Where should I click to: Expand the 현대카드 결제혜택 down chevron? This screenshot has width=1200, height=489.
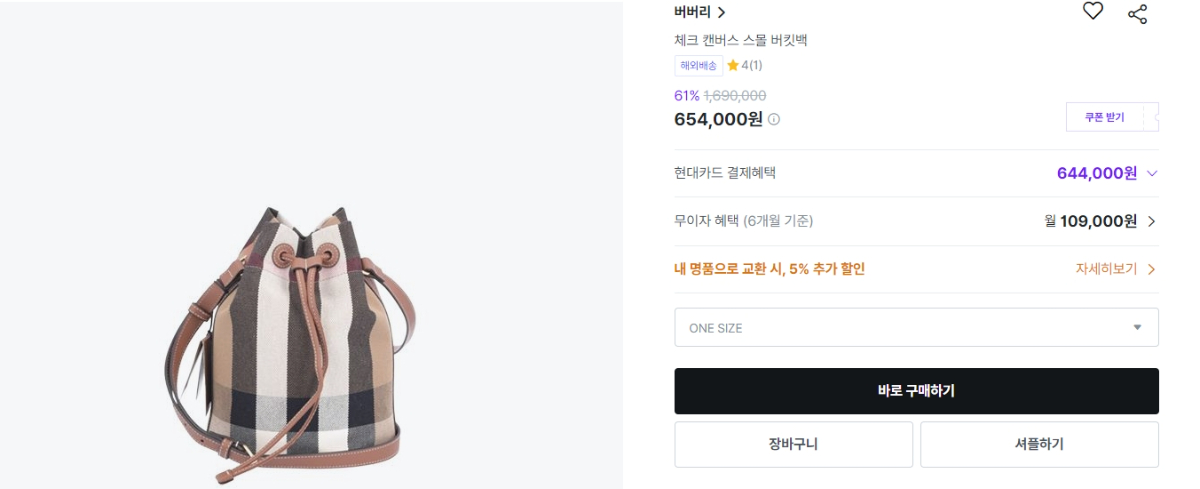[1152, 173]
